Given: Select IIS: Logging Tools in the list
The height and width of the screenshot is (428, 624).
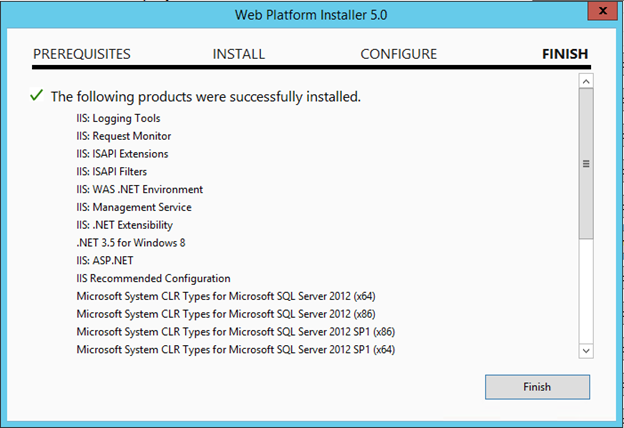Looking at the screenshot, I should (120, 118).
